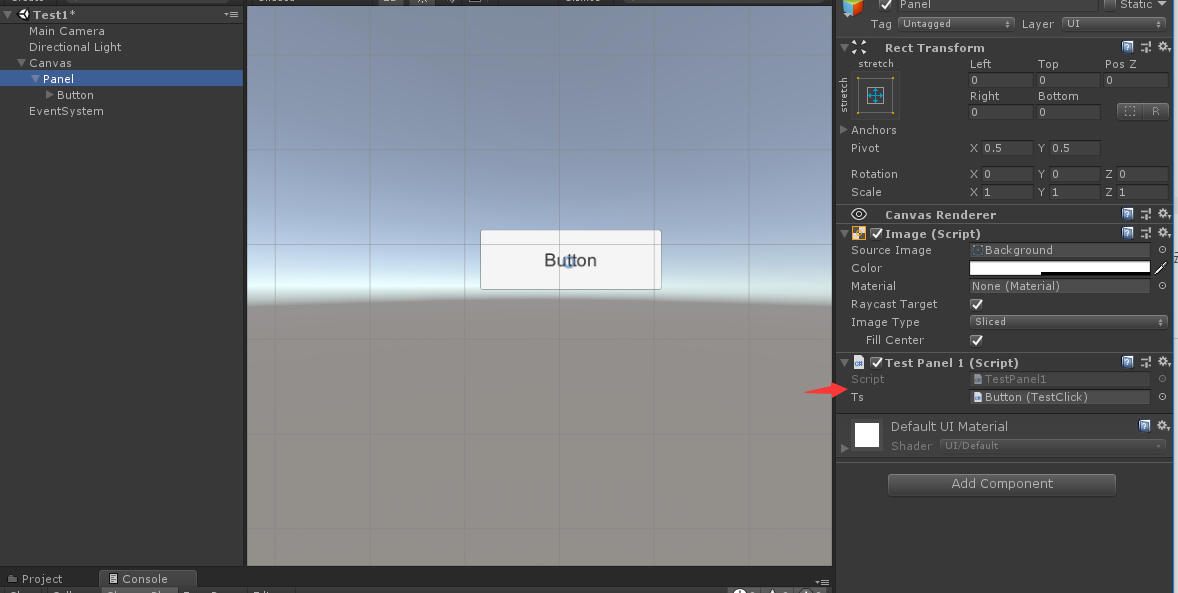The width and height of the screenshot is (1178, 593).
Task: Open the Source Image object picker circle
Action: 1160,250
